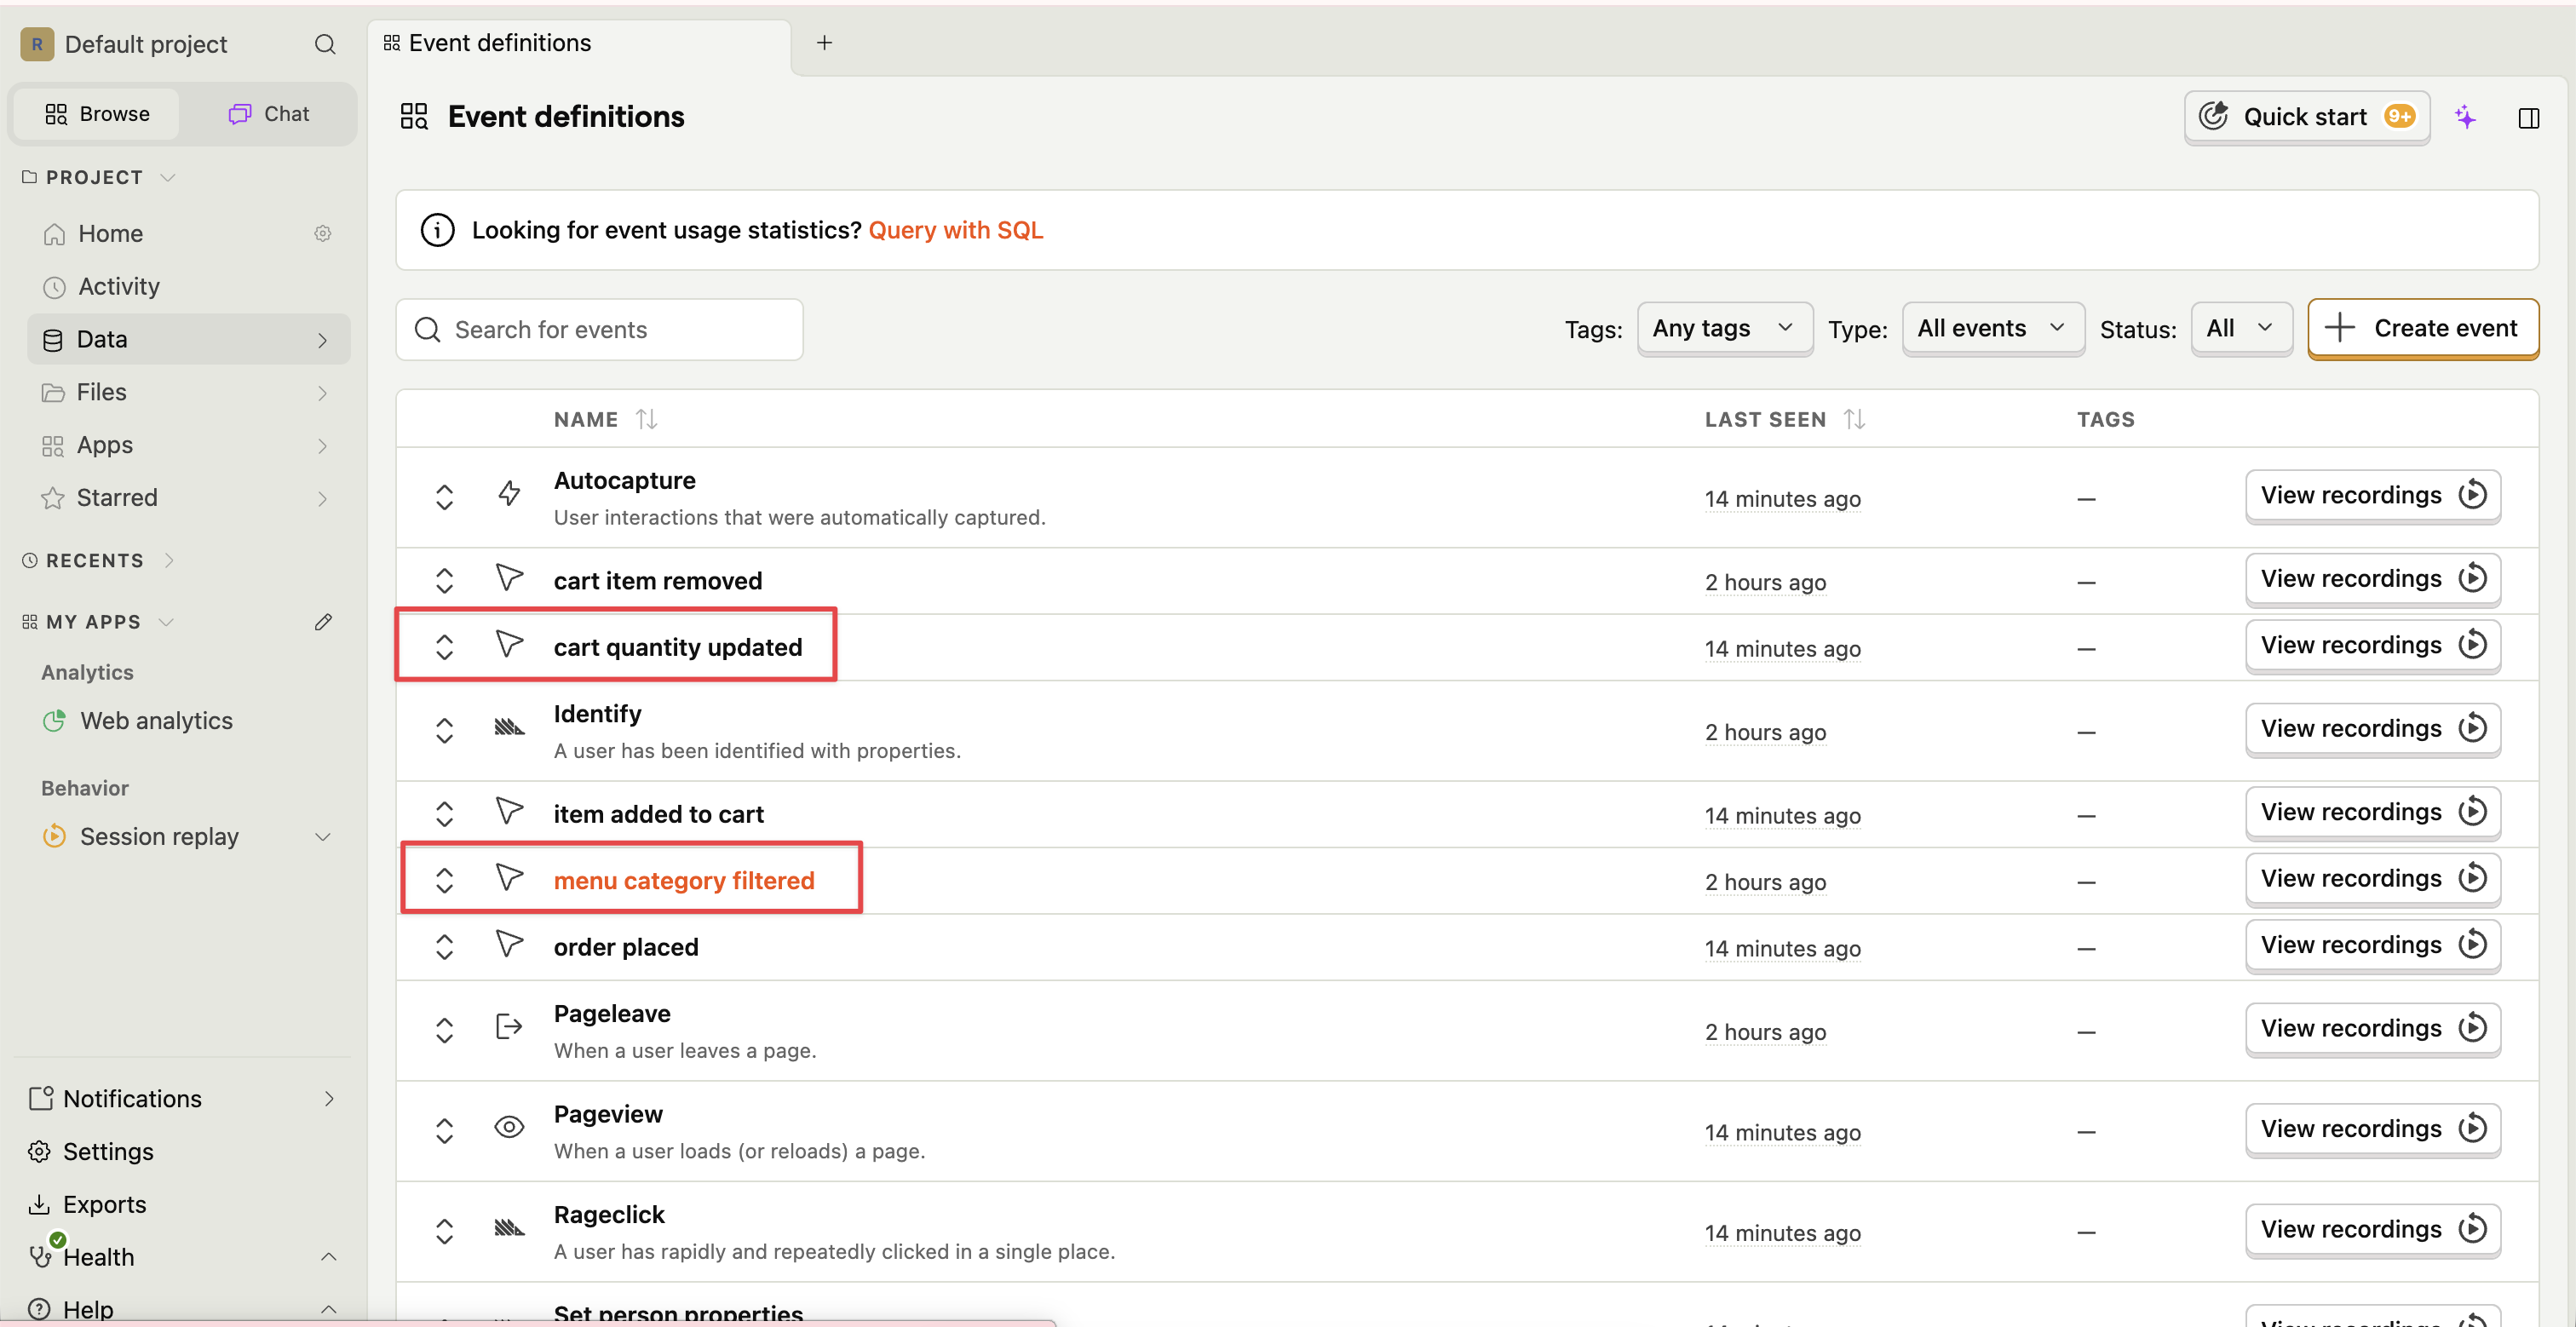The image size is (2576, 1327).
Task: Click the search icon next to Default project
Action: 324,44
